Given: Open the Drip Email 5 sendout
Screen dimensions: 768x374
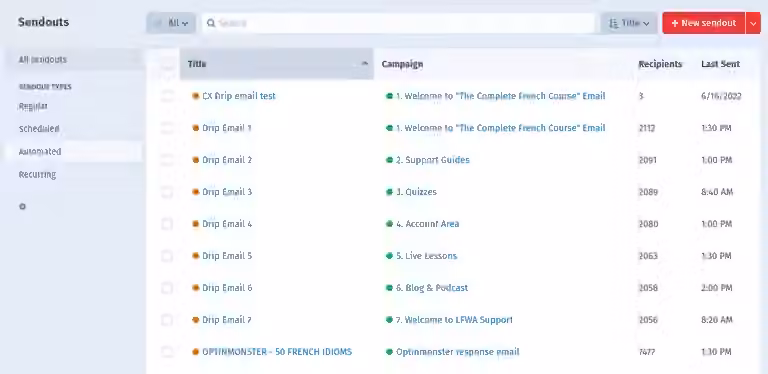Looking at the screenshot, I should tap(227, 256).
